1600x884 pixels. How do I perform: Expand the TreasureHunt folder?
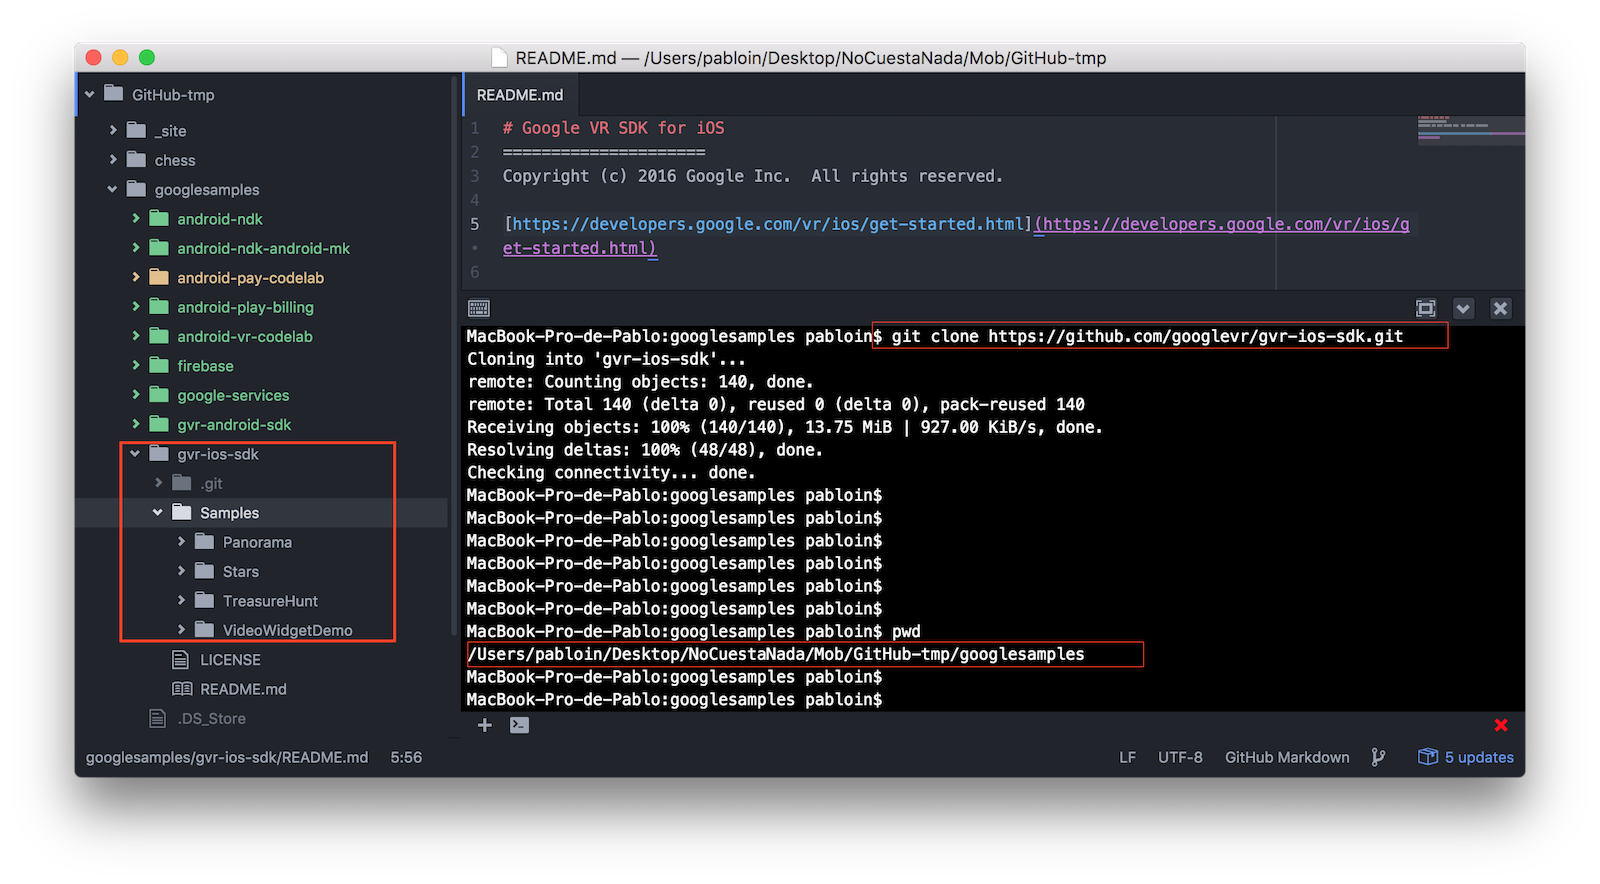point(182,600)
